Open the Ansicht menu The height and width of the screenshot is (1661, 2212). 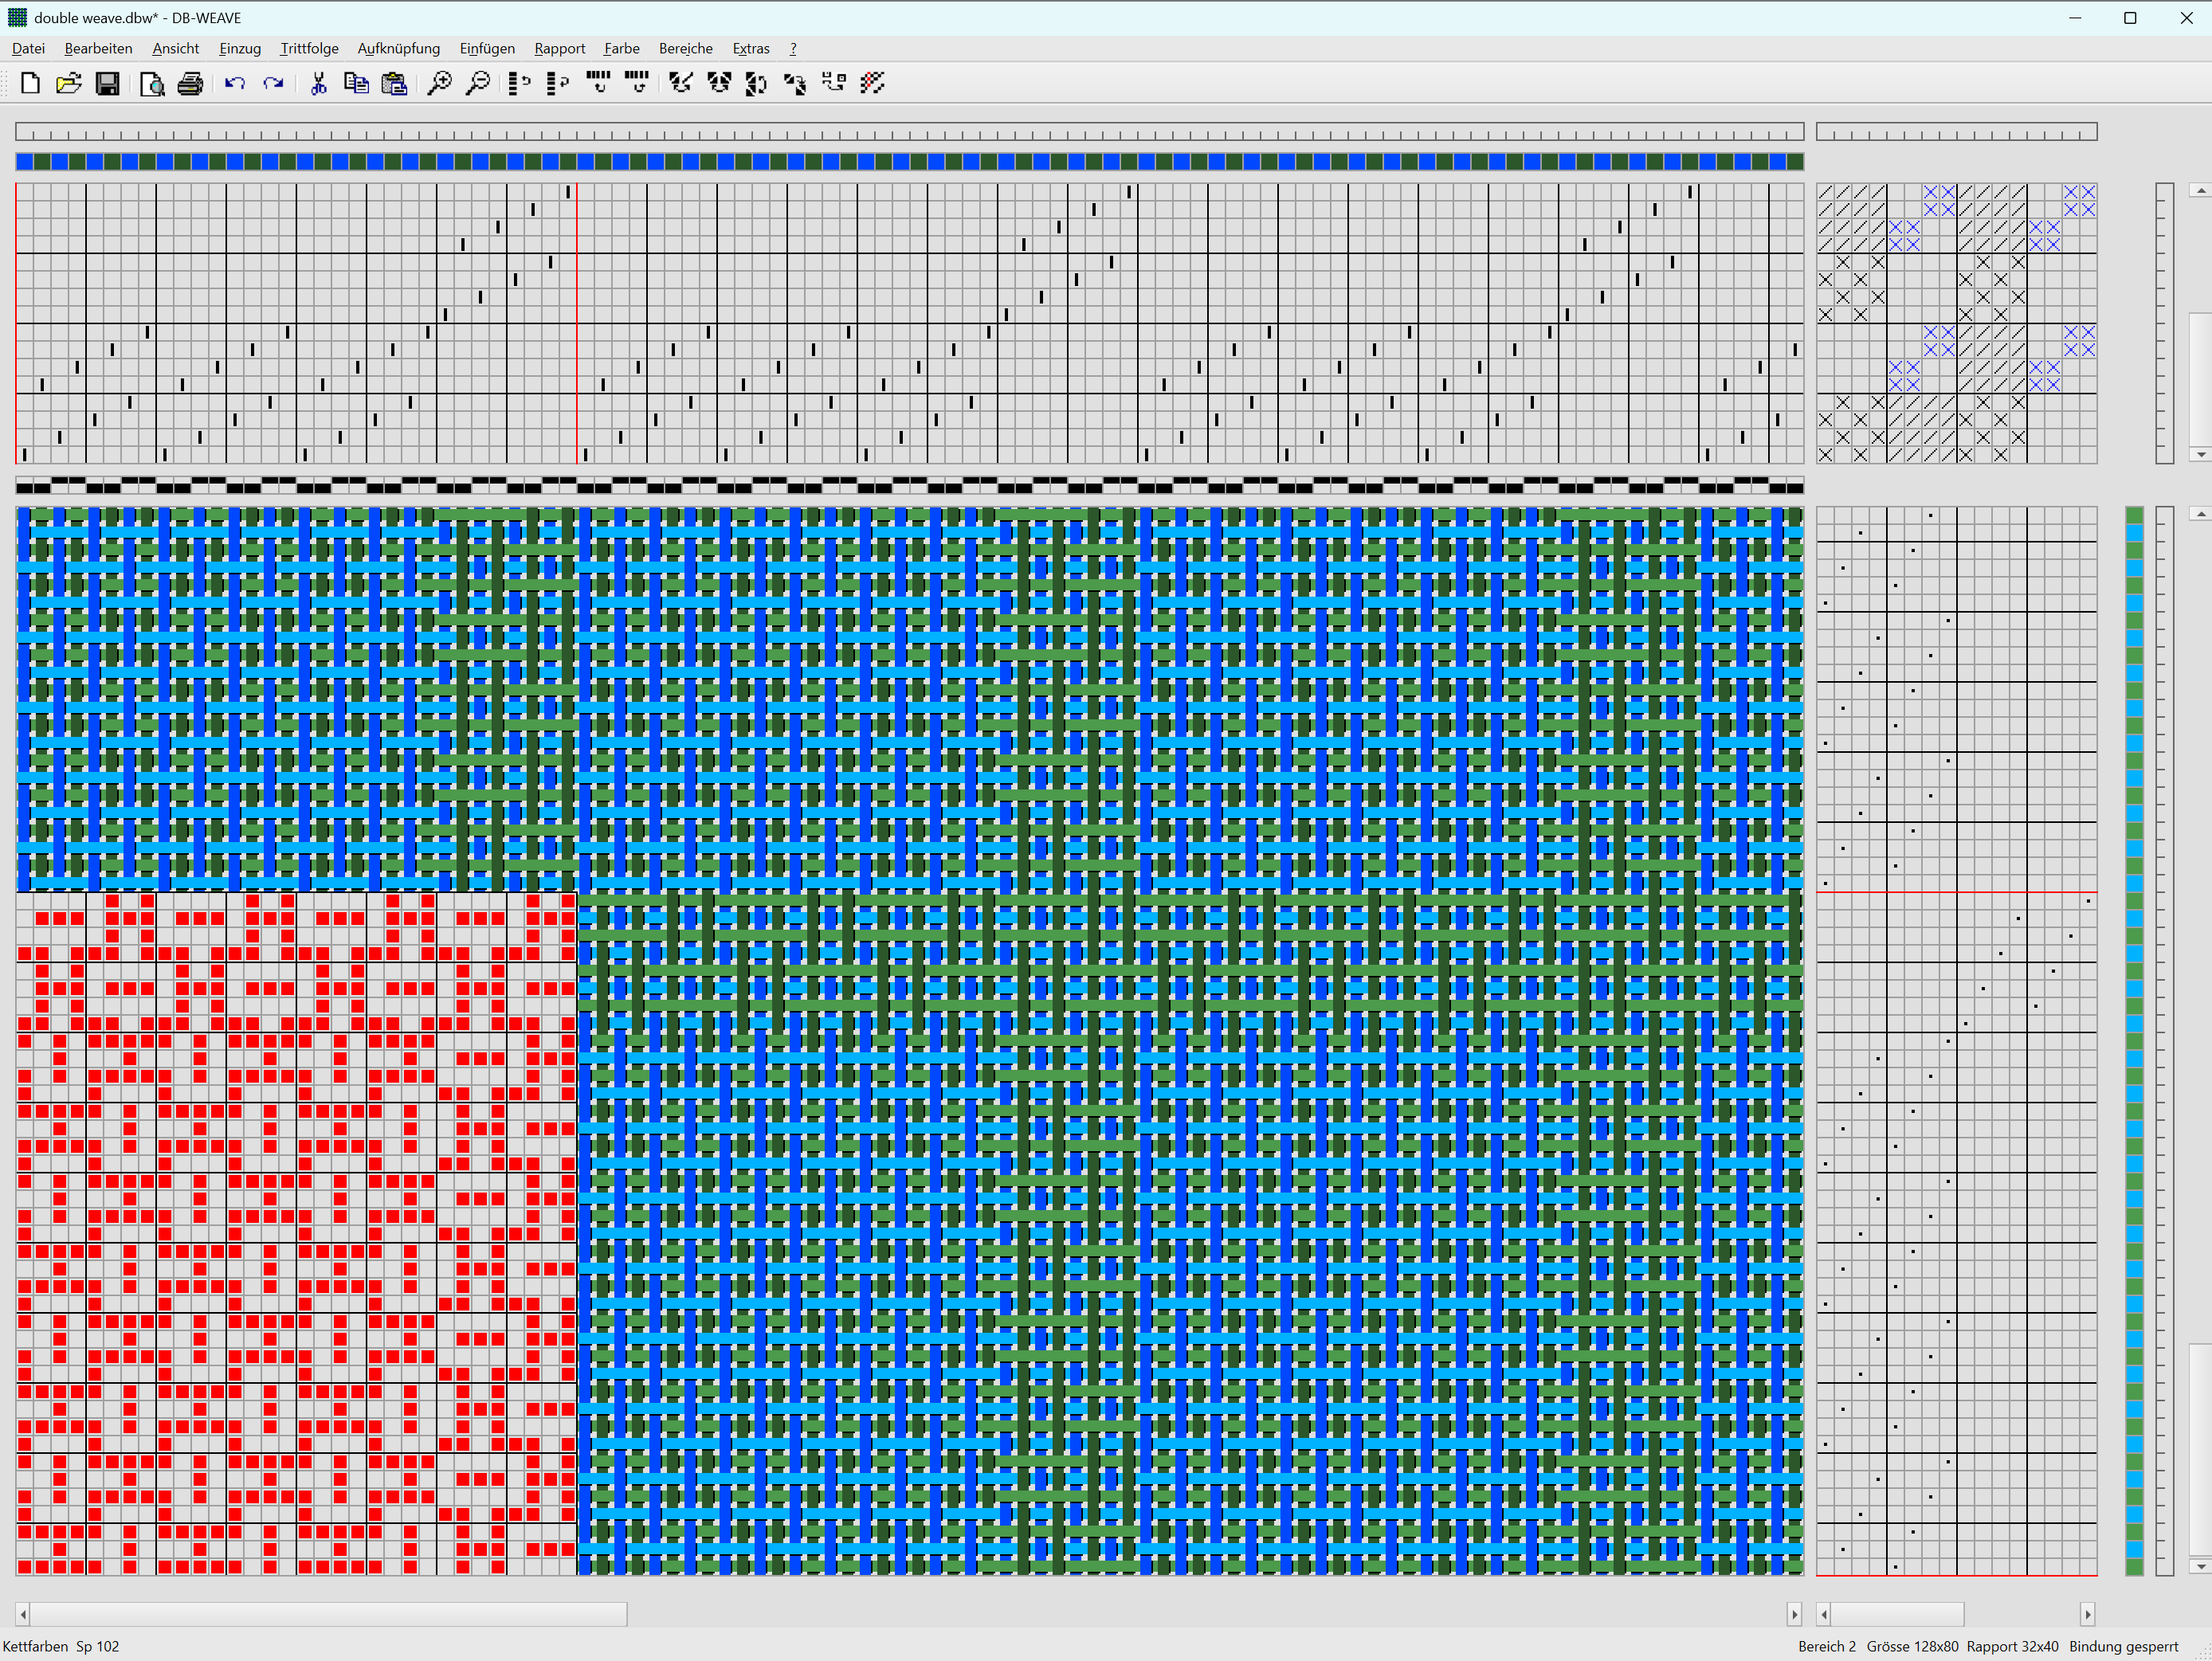point(176,48)
